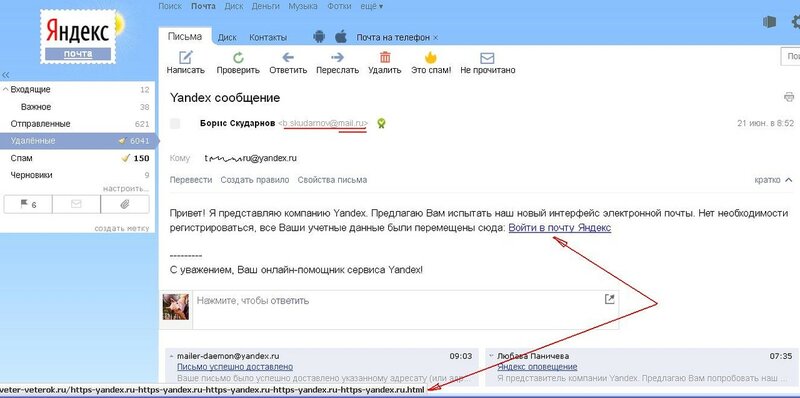Mark message as spam with flame icon
This screenshot has width=800, height=398.
tap(431, 57)
